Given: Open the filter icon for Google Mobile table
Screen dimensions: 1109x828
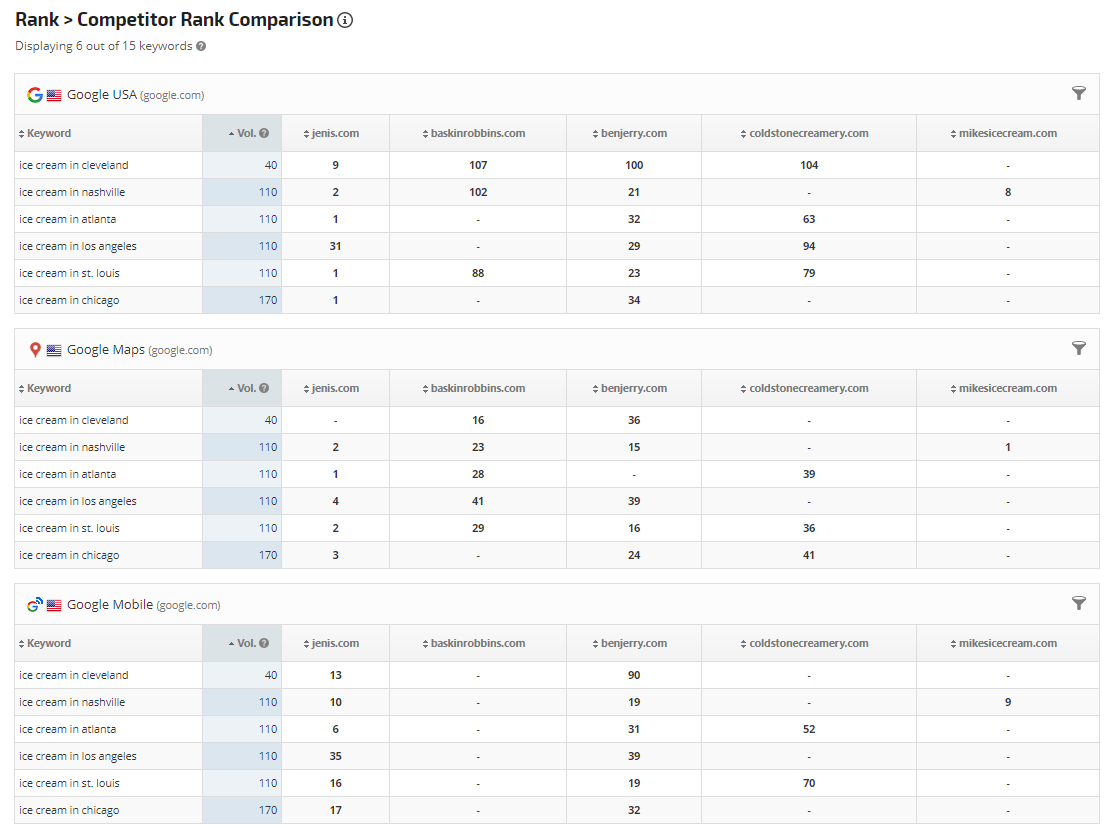Looking at the screenshot, I should point(1078,603).
